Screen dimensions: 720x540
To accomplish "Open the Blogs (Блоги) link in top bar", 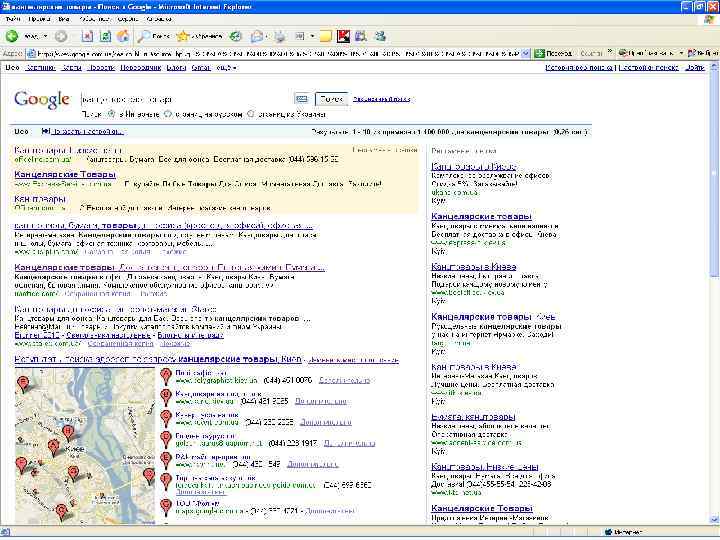I will (176, 68).
